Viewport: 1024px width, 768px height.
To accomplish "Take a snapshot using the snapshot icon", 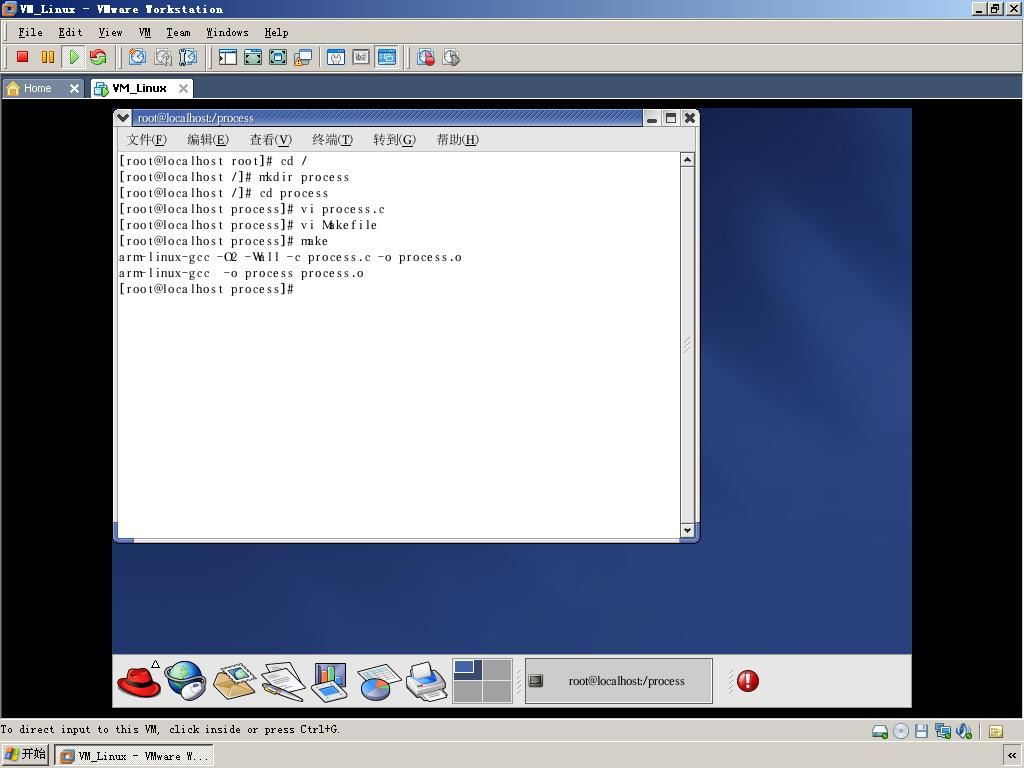I will 137,57.
